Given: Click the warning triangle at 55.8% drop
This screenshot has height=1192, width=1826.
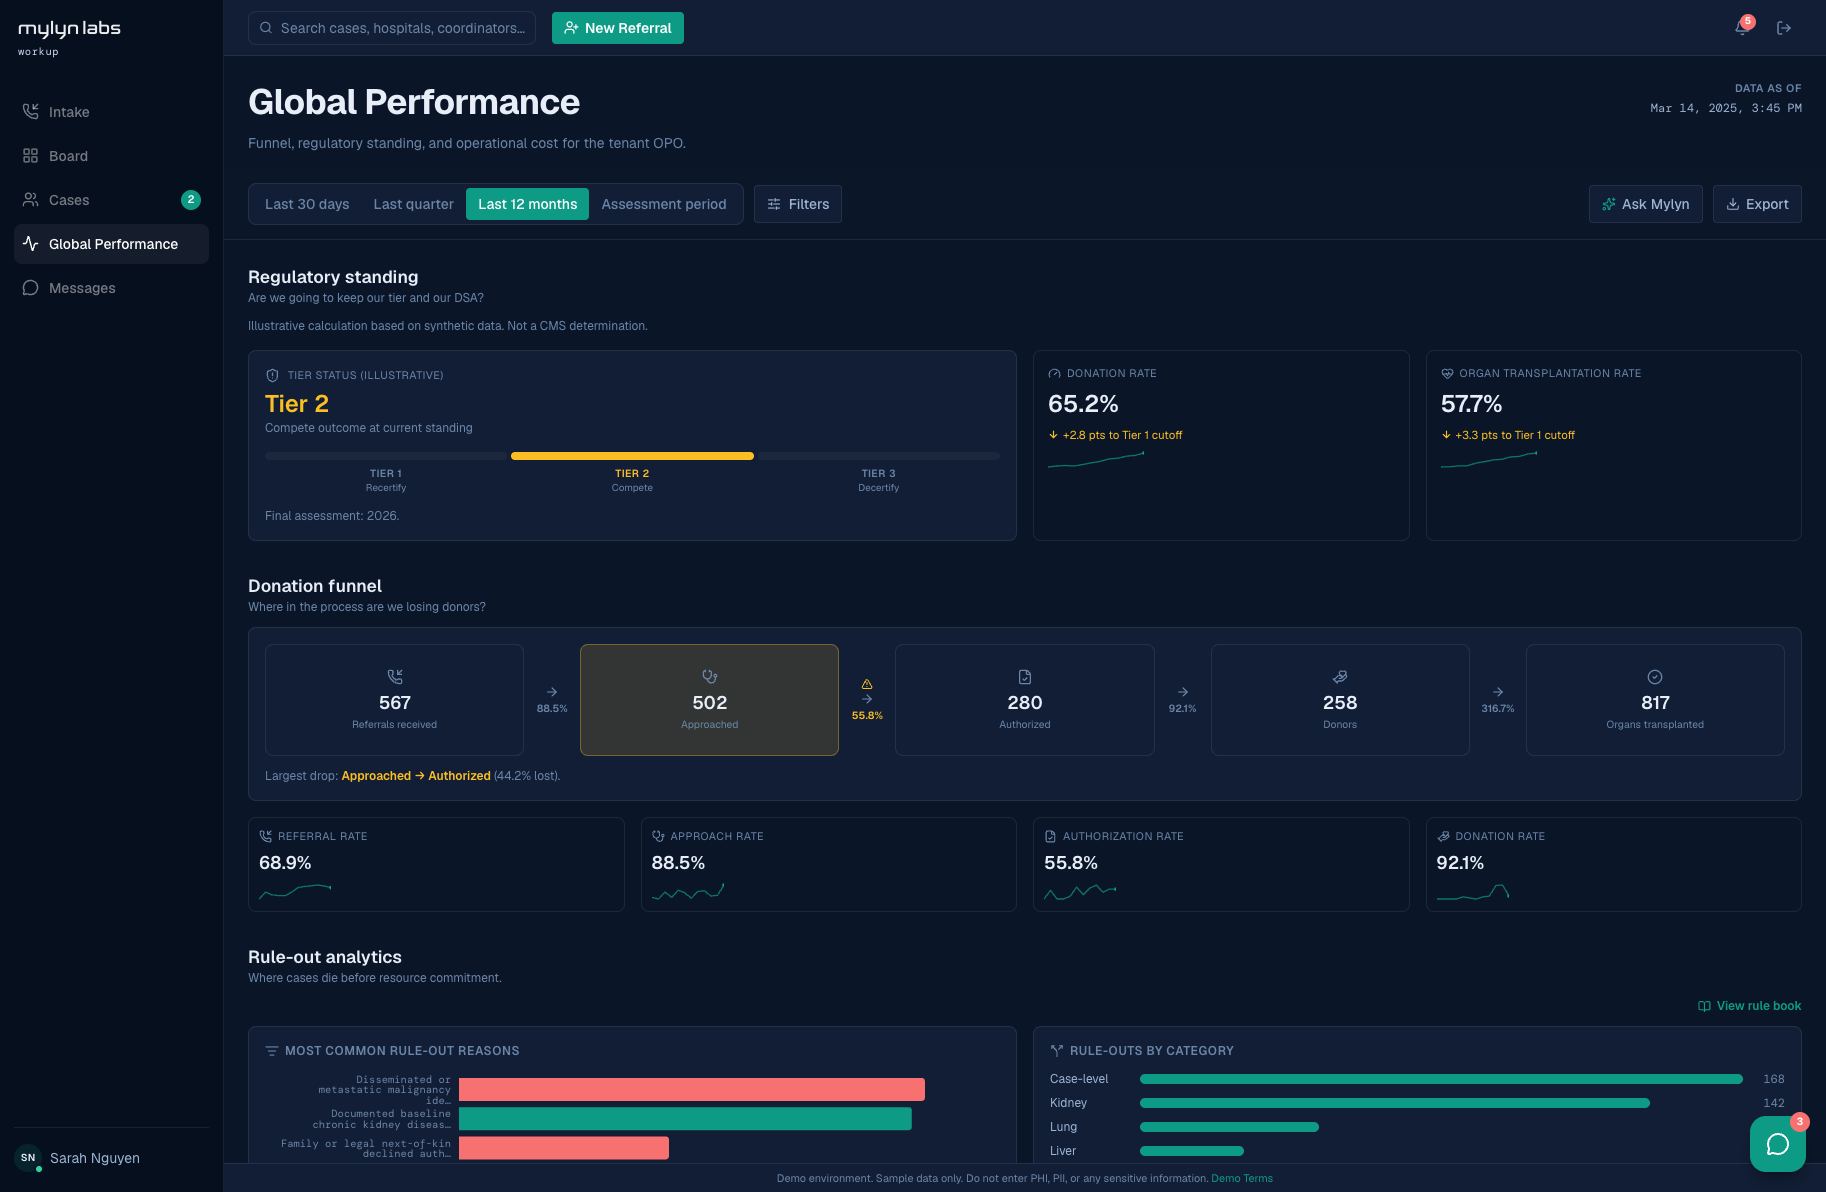Looking at the screenshot, I should coord(867,684).
